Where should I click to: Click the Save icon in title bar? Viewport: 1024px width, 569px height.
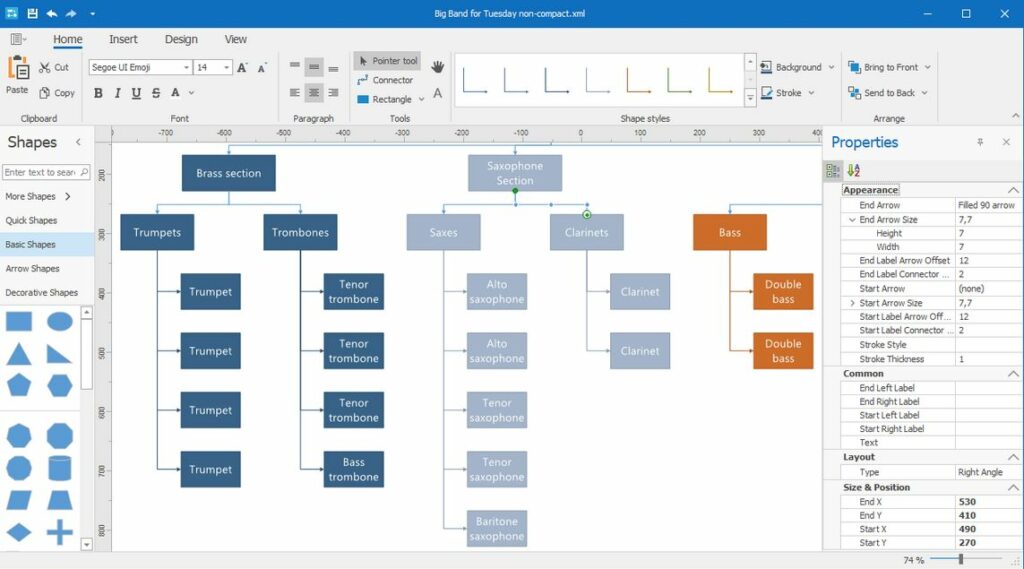click(x=32, y=13)
